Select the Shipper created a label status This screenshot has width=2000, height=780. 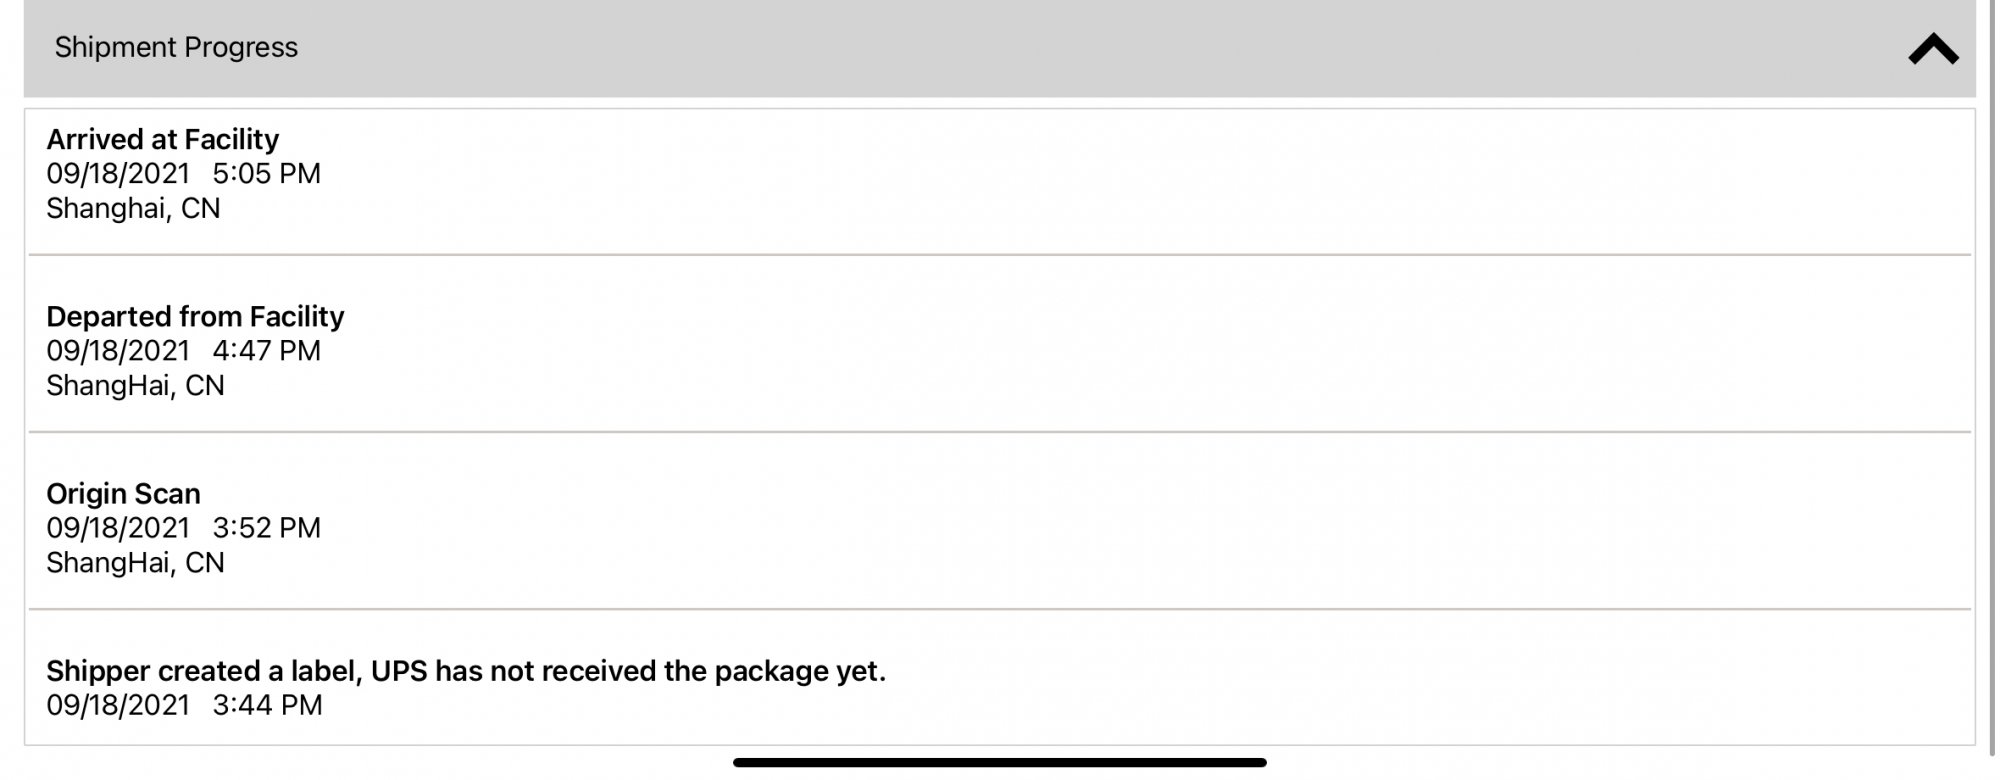(466, 670)
